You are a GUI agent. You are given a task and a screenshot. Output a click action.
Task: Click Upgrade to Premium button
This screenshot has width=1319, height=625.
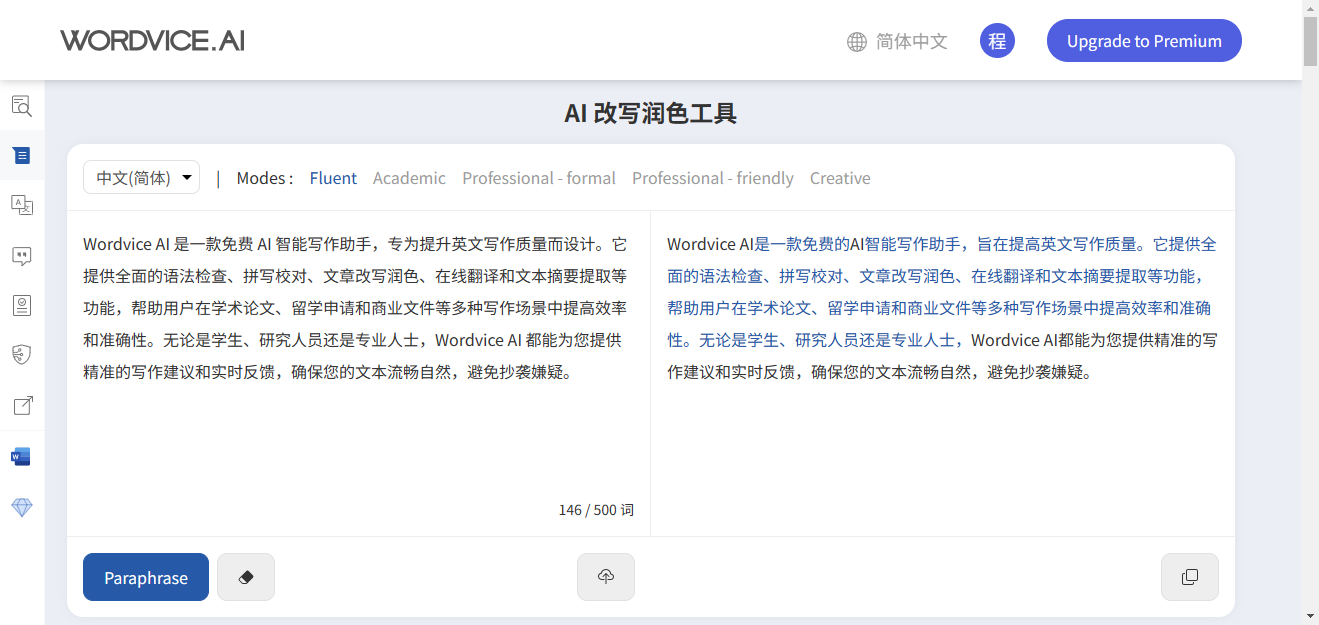pyautogui.click(x=1144, y=41)
